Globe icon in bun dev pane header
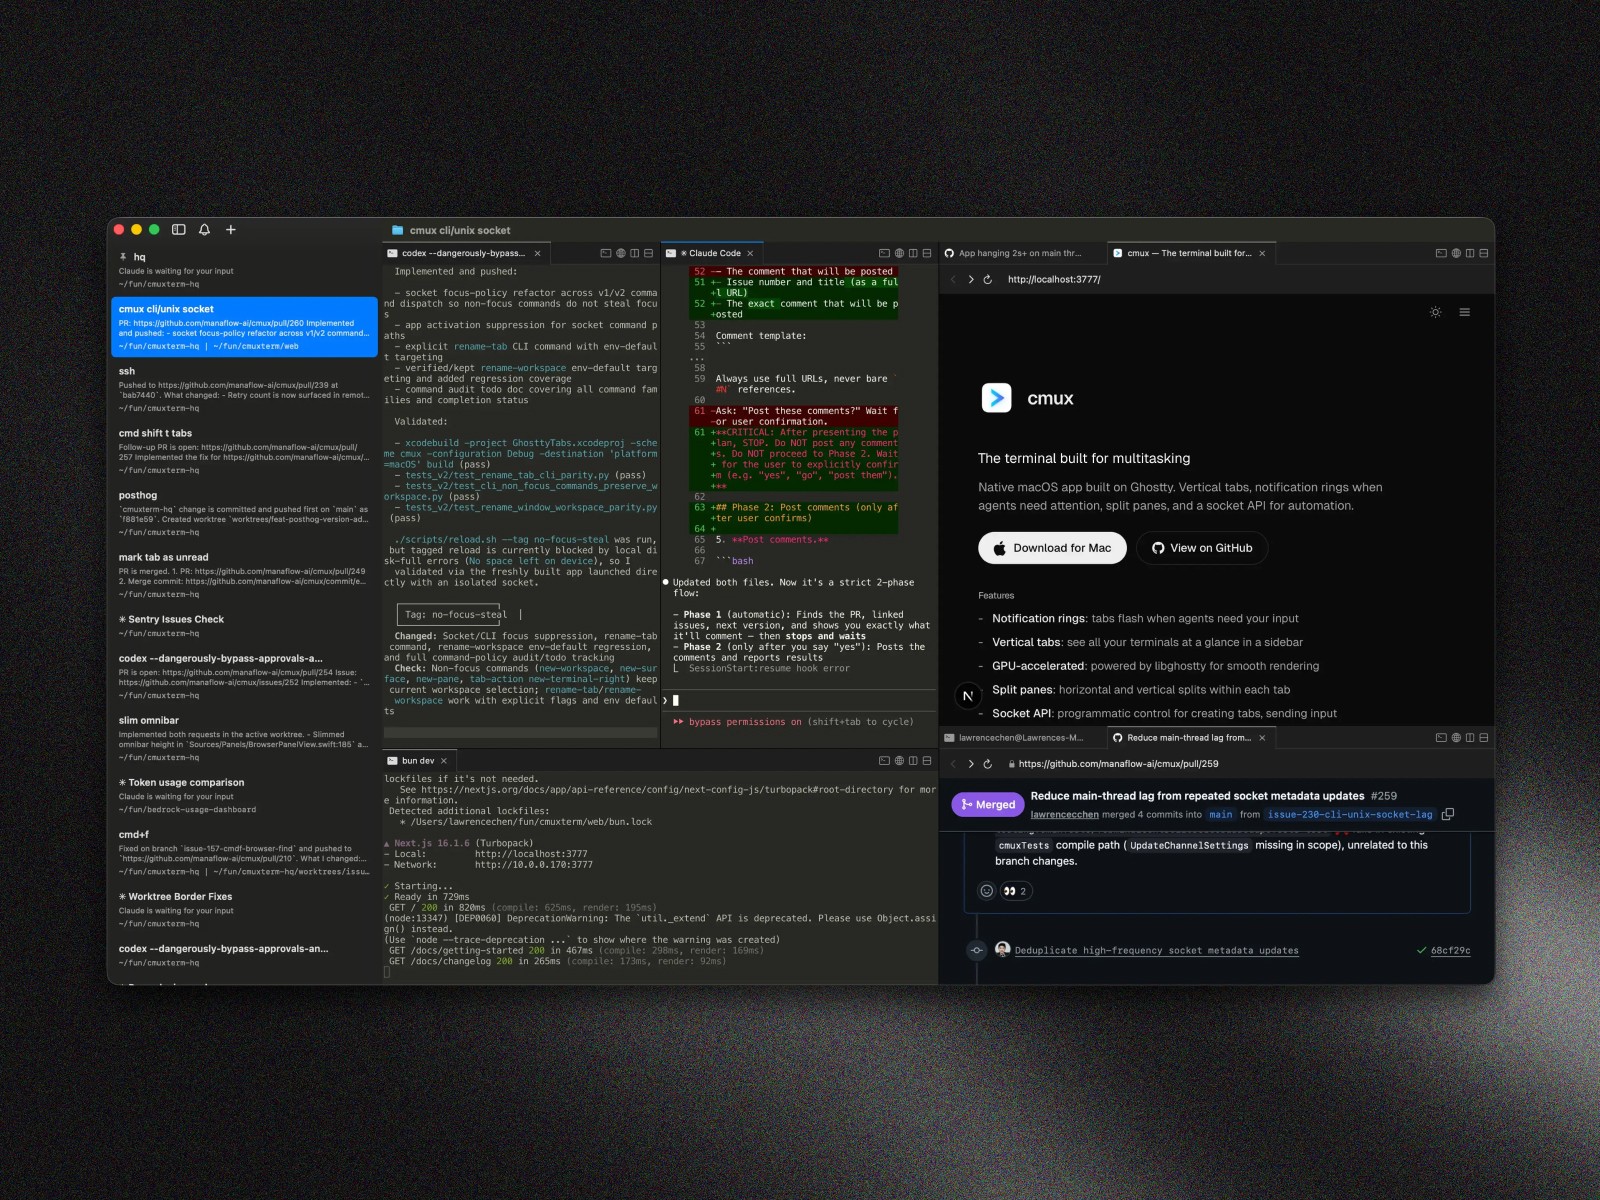The width and height of the screenshot is (1600, 1200). tap(898, 761)
